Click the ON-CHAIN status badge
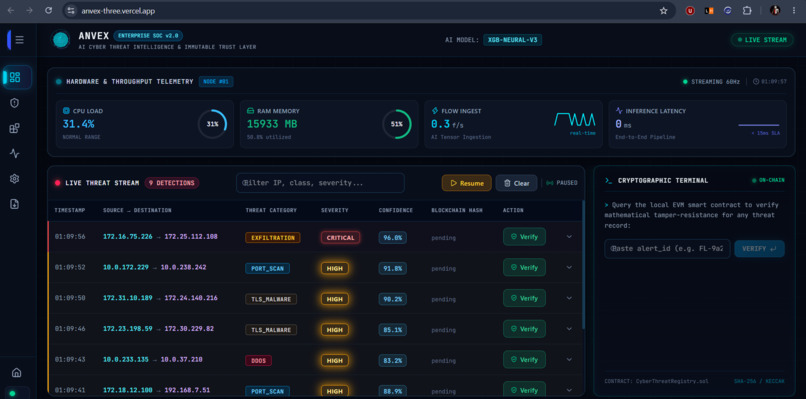 click(768, 180)
